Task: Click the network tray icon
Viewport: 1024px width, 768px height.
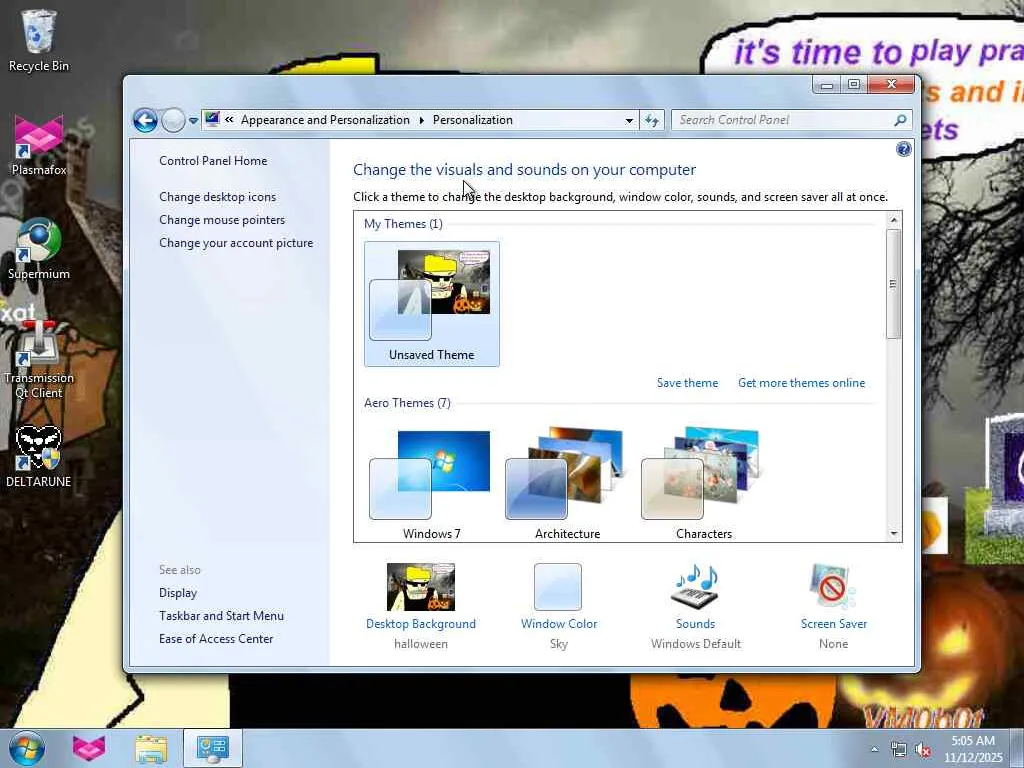Action: click(899, 750)
